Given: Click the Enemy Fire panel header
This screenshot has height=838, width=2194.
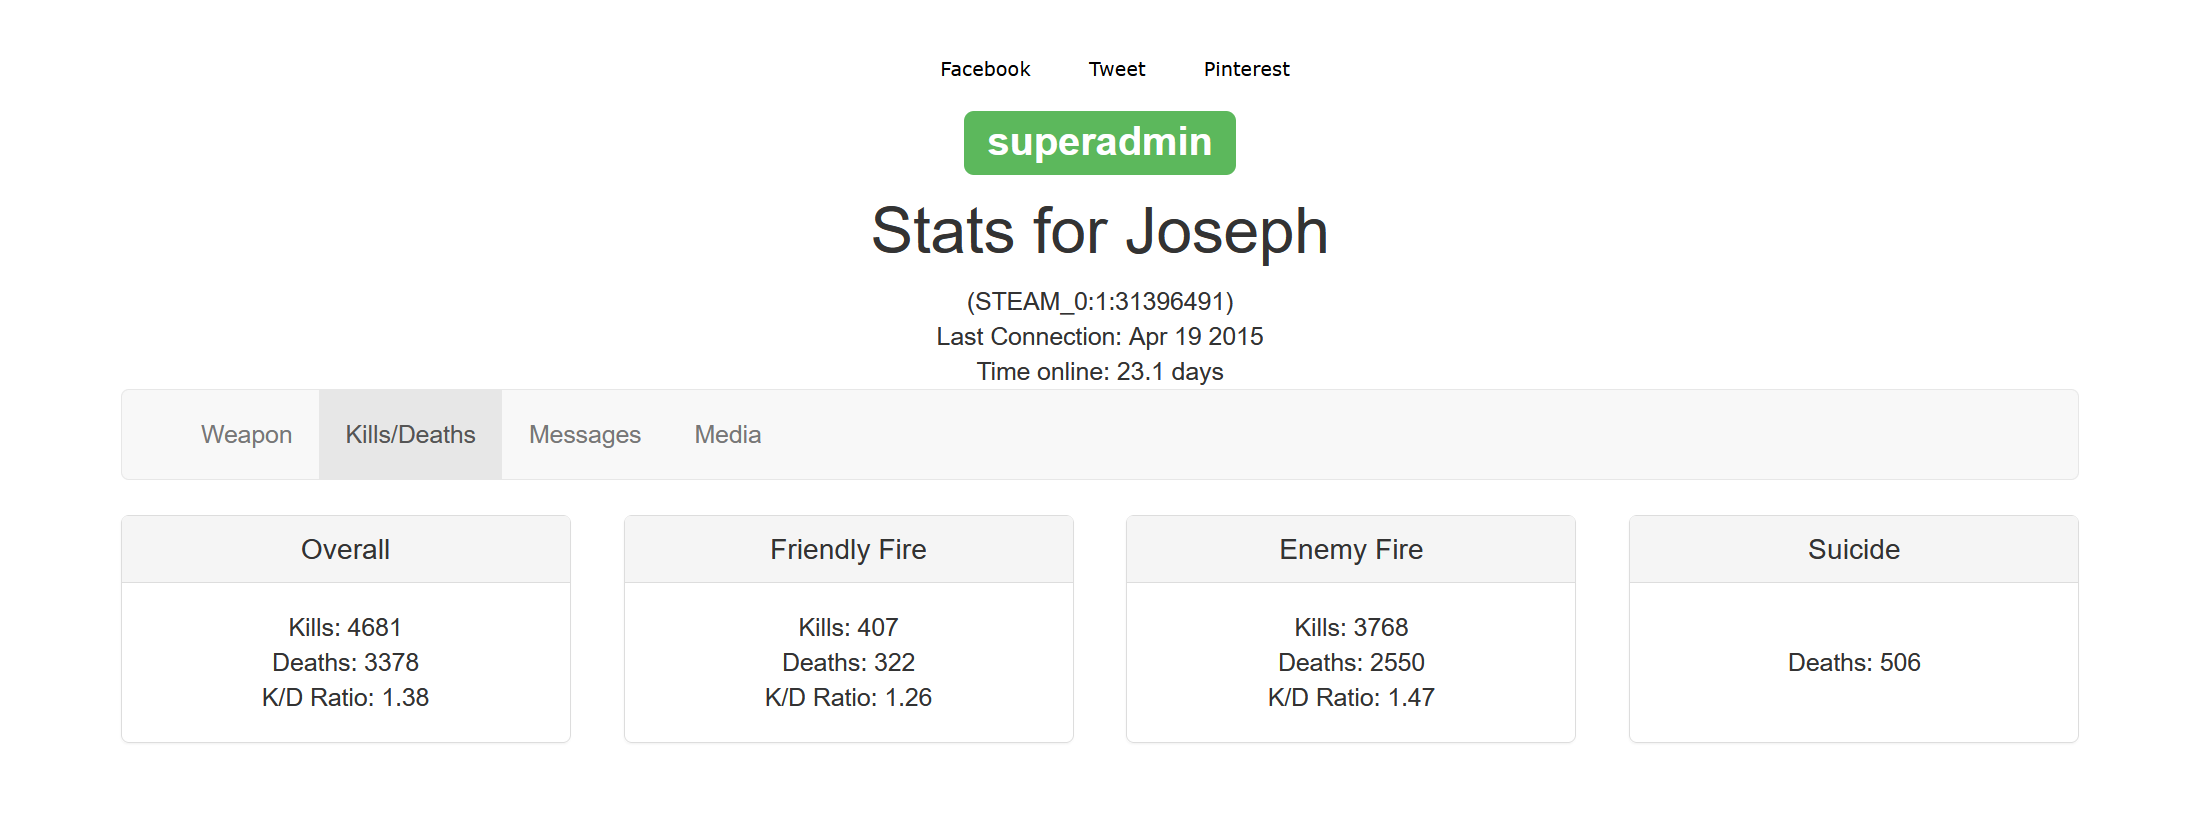Looking at the screenshot, I should [1350, 550].
